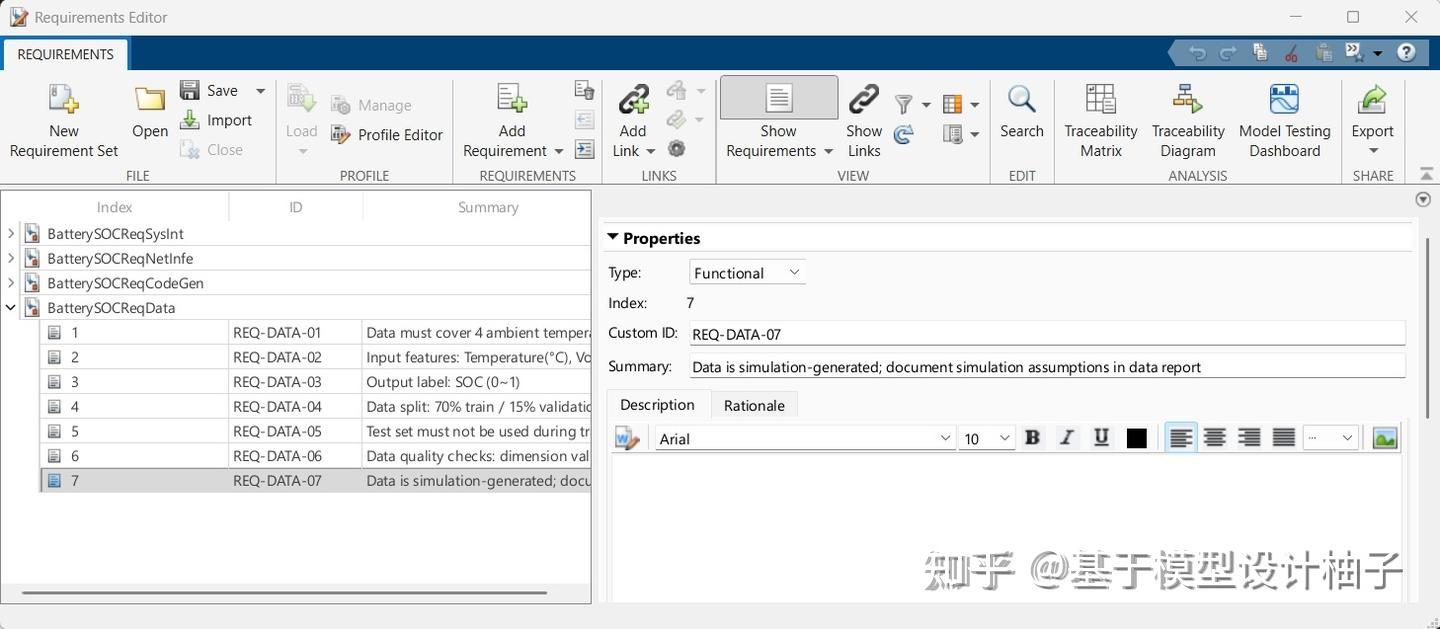The width and height of the screenshot is (1440, 629).
Task: Open Add Requirement dropdown arrow
Action: coord(558,151)
